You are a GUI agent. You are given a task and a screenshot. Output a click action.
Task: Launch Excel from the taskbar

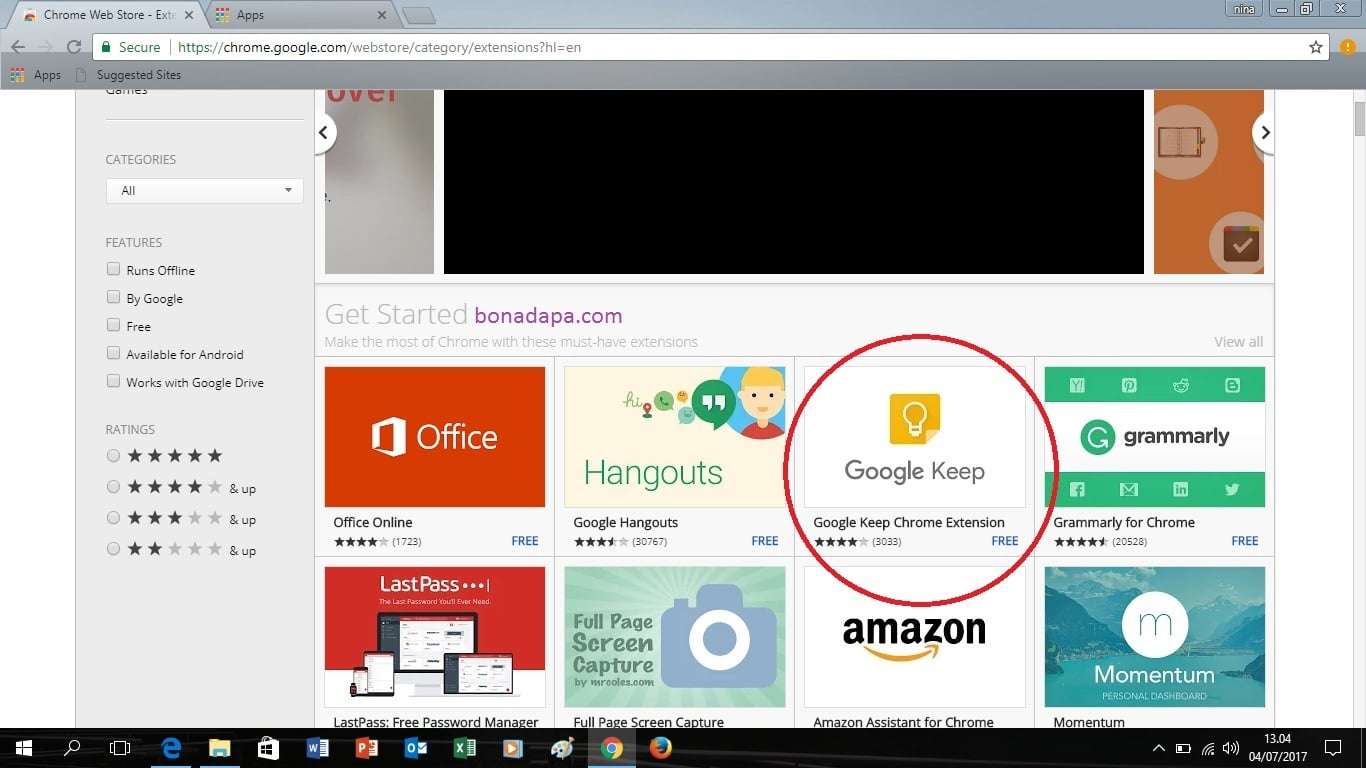click(464, 748)
